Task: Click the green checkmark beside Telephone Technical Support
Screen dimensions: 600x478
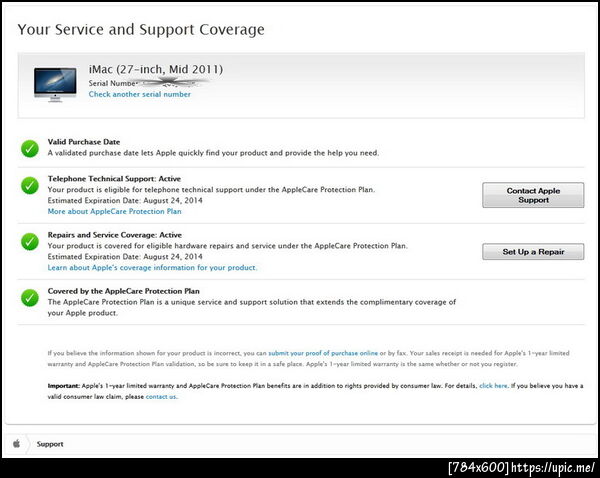Action: point(29,185)
